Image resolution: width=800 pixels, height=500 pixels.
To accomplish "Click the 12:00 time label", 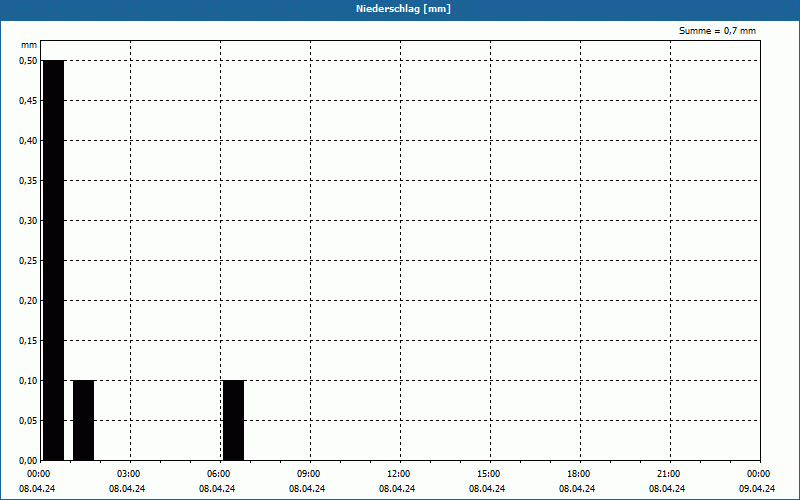I will (x=398, y=474).
